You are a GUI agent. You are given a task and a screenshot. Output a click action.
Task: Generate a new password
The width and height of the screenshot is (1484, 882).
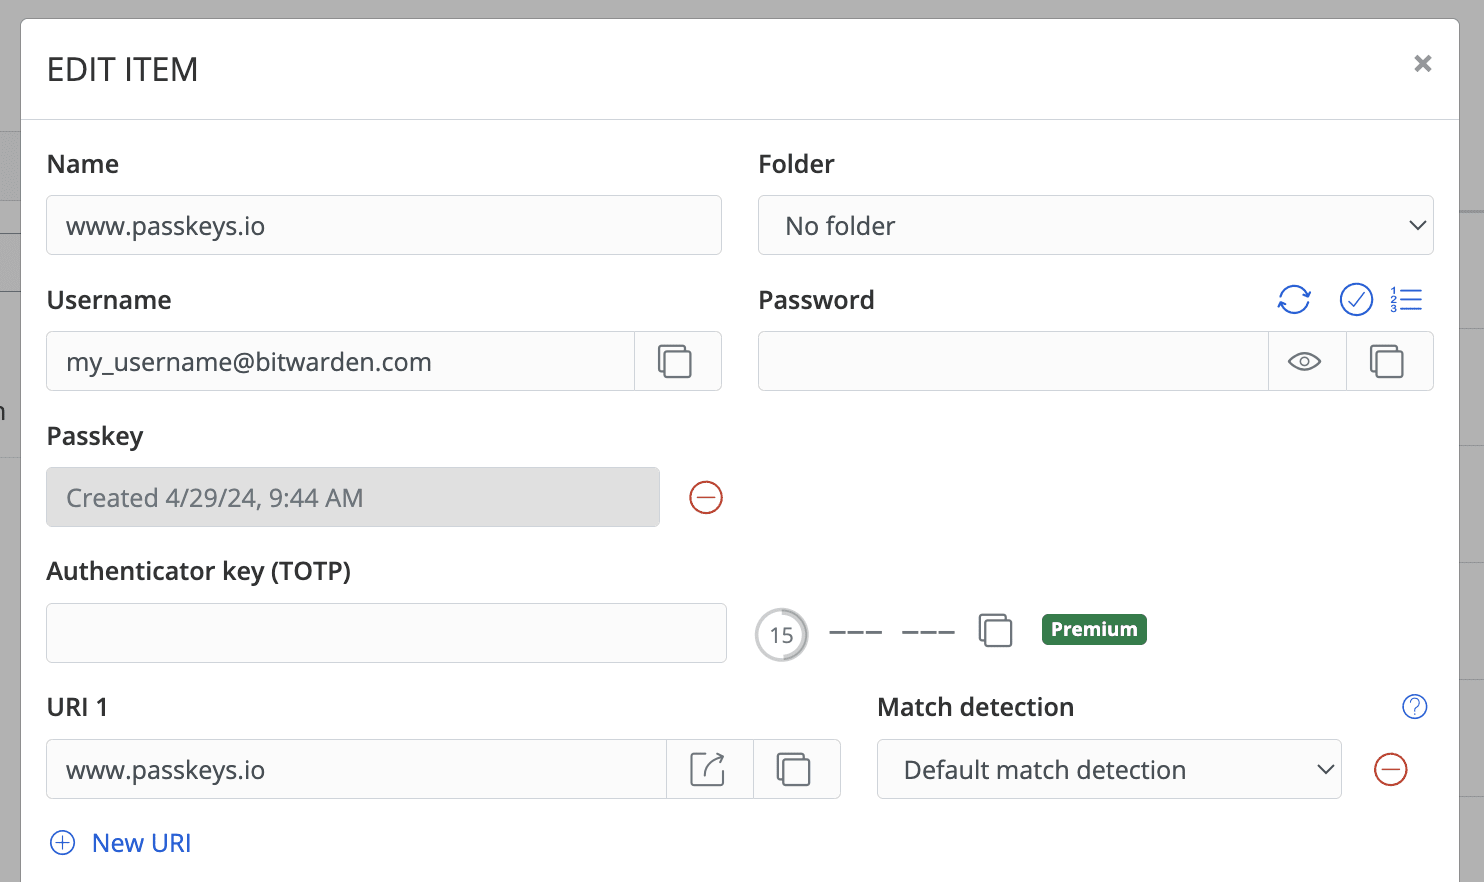1294,299
